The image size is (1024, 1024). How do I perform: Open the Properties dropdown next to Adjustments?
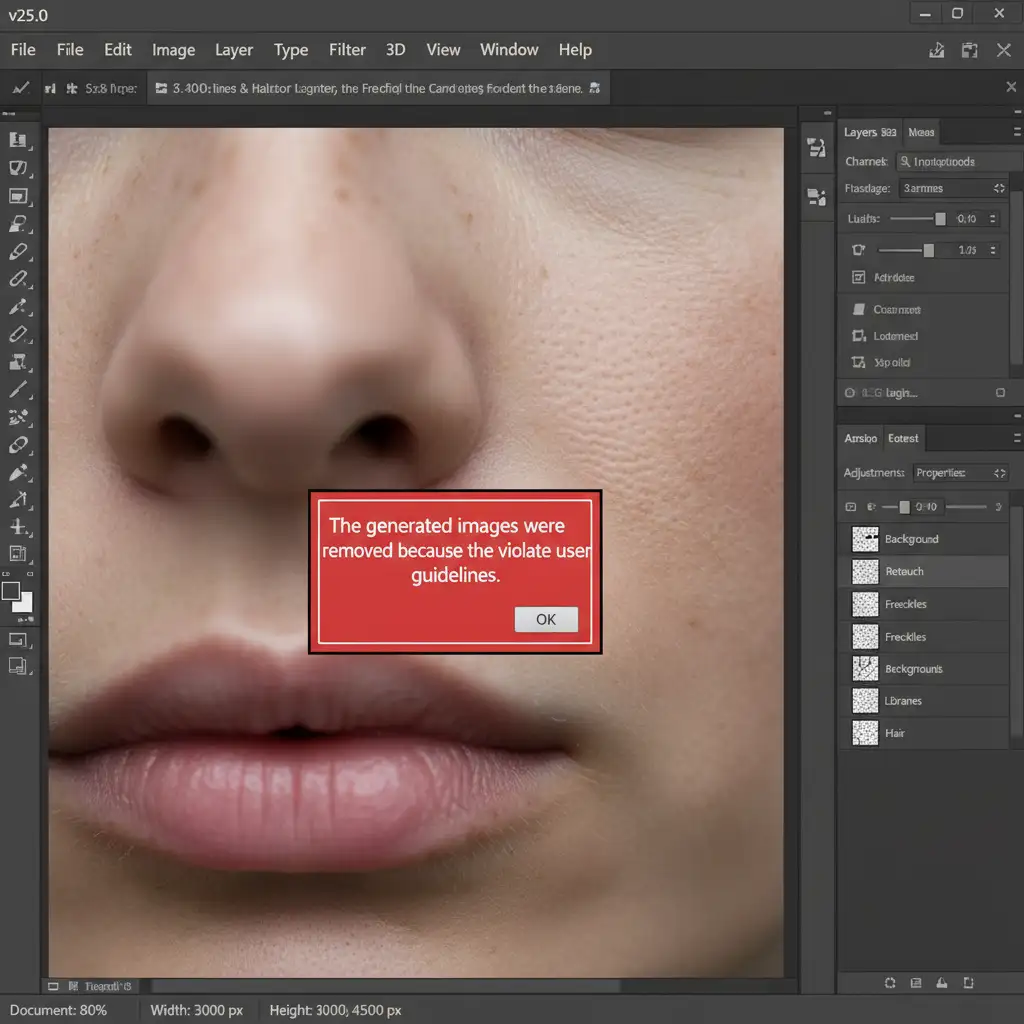[x=961, y=472]
